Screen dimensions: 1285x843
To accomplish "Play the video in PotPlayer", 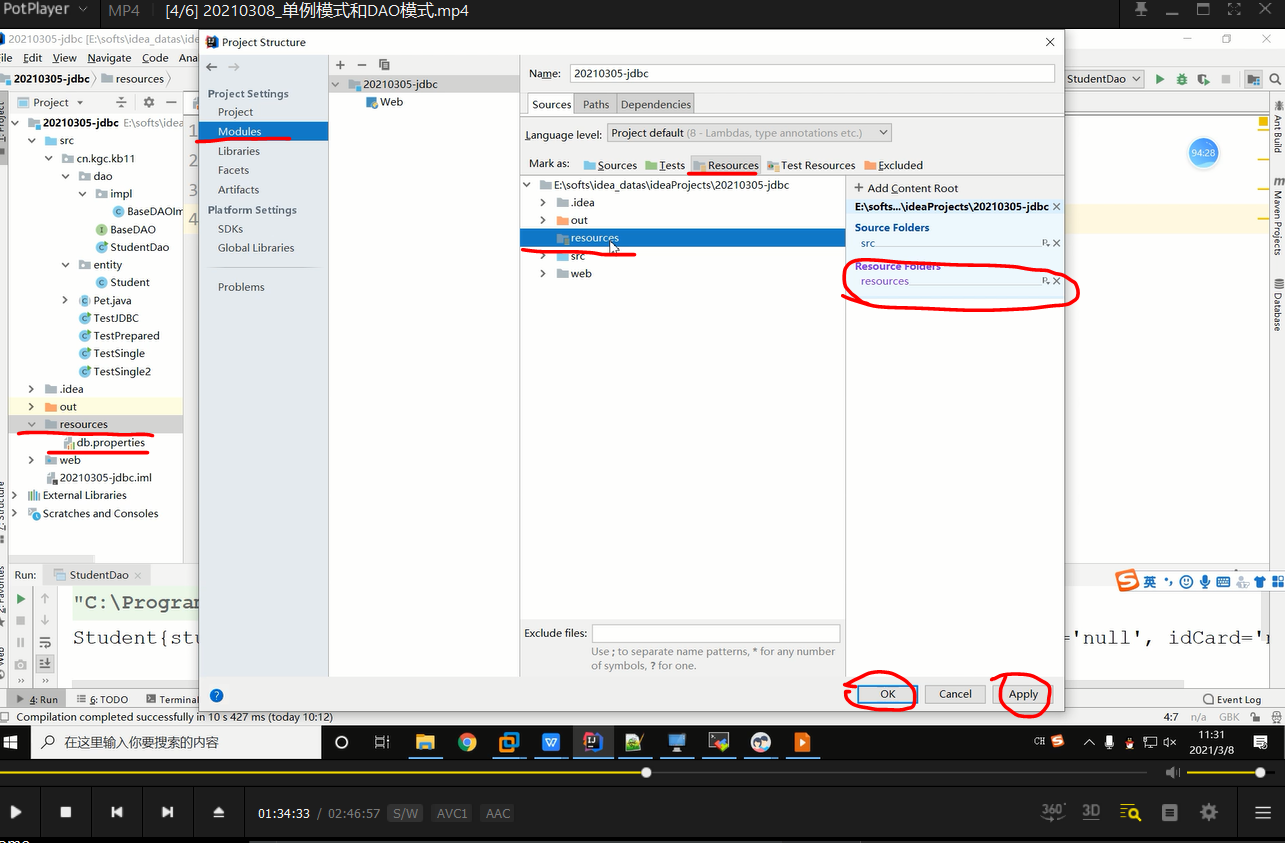I will pos(16,812).
